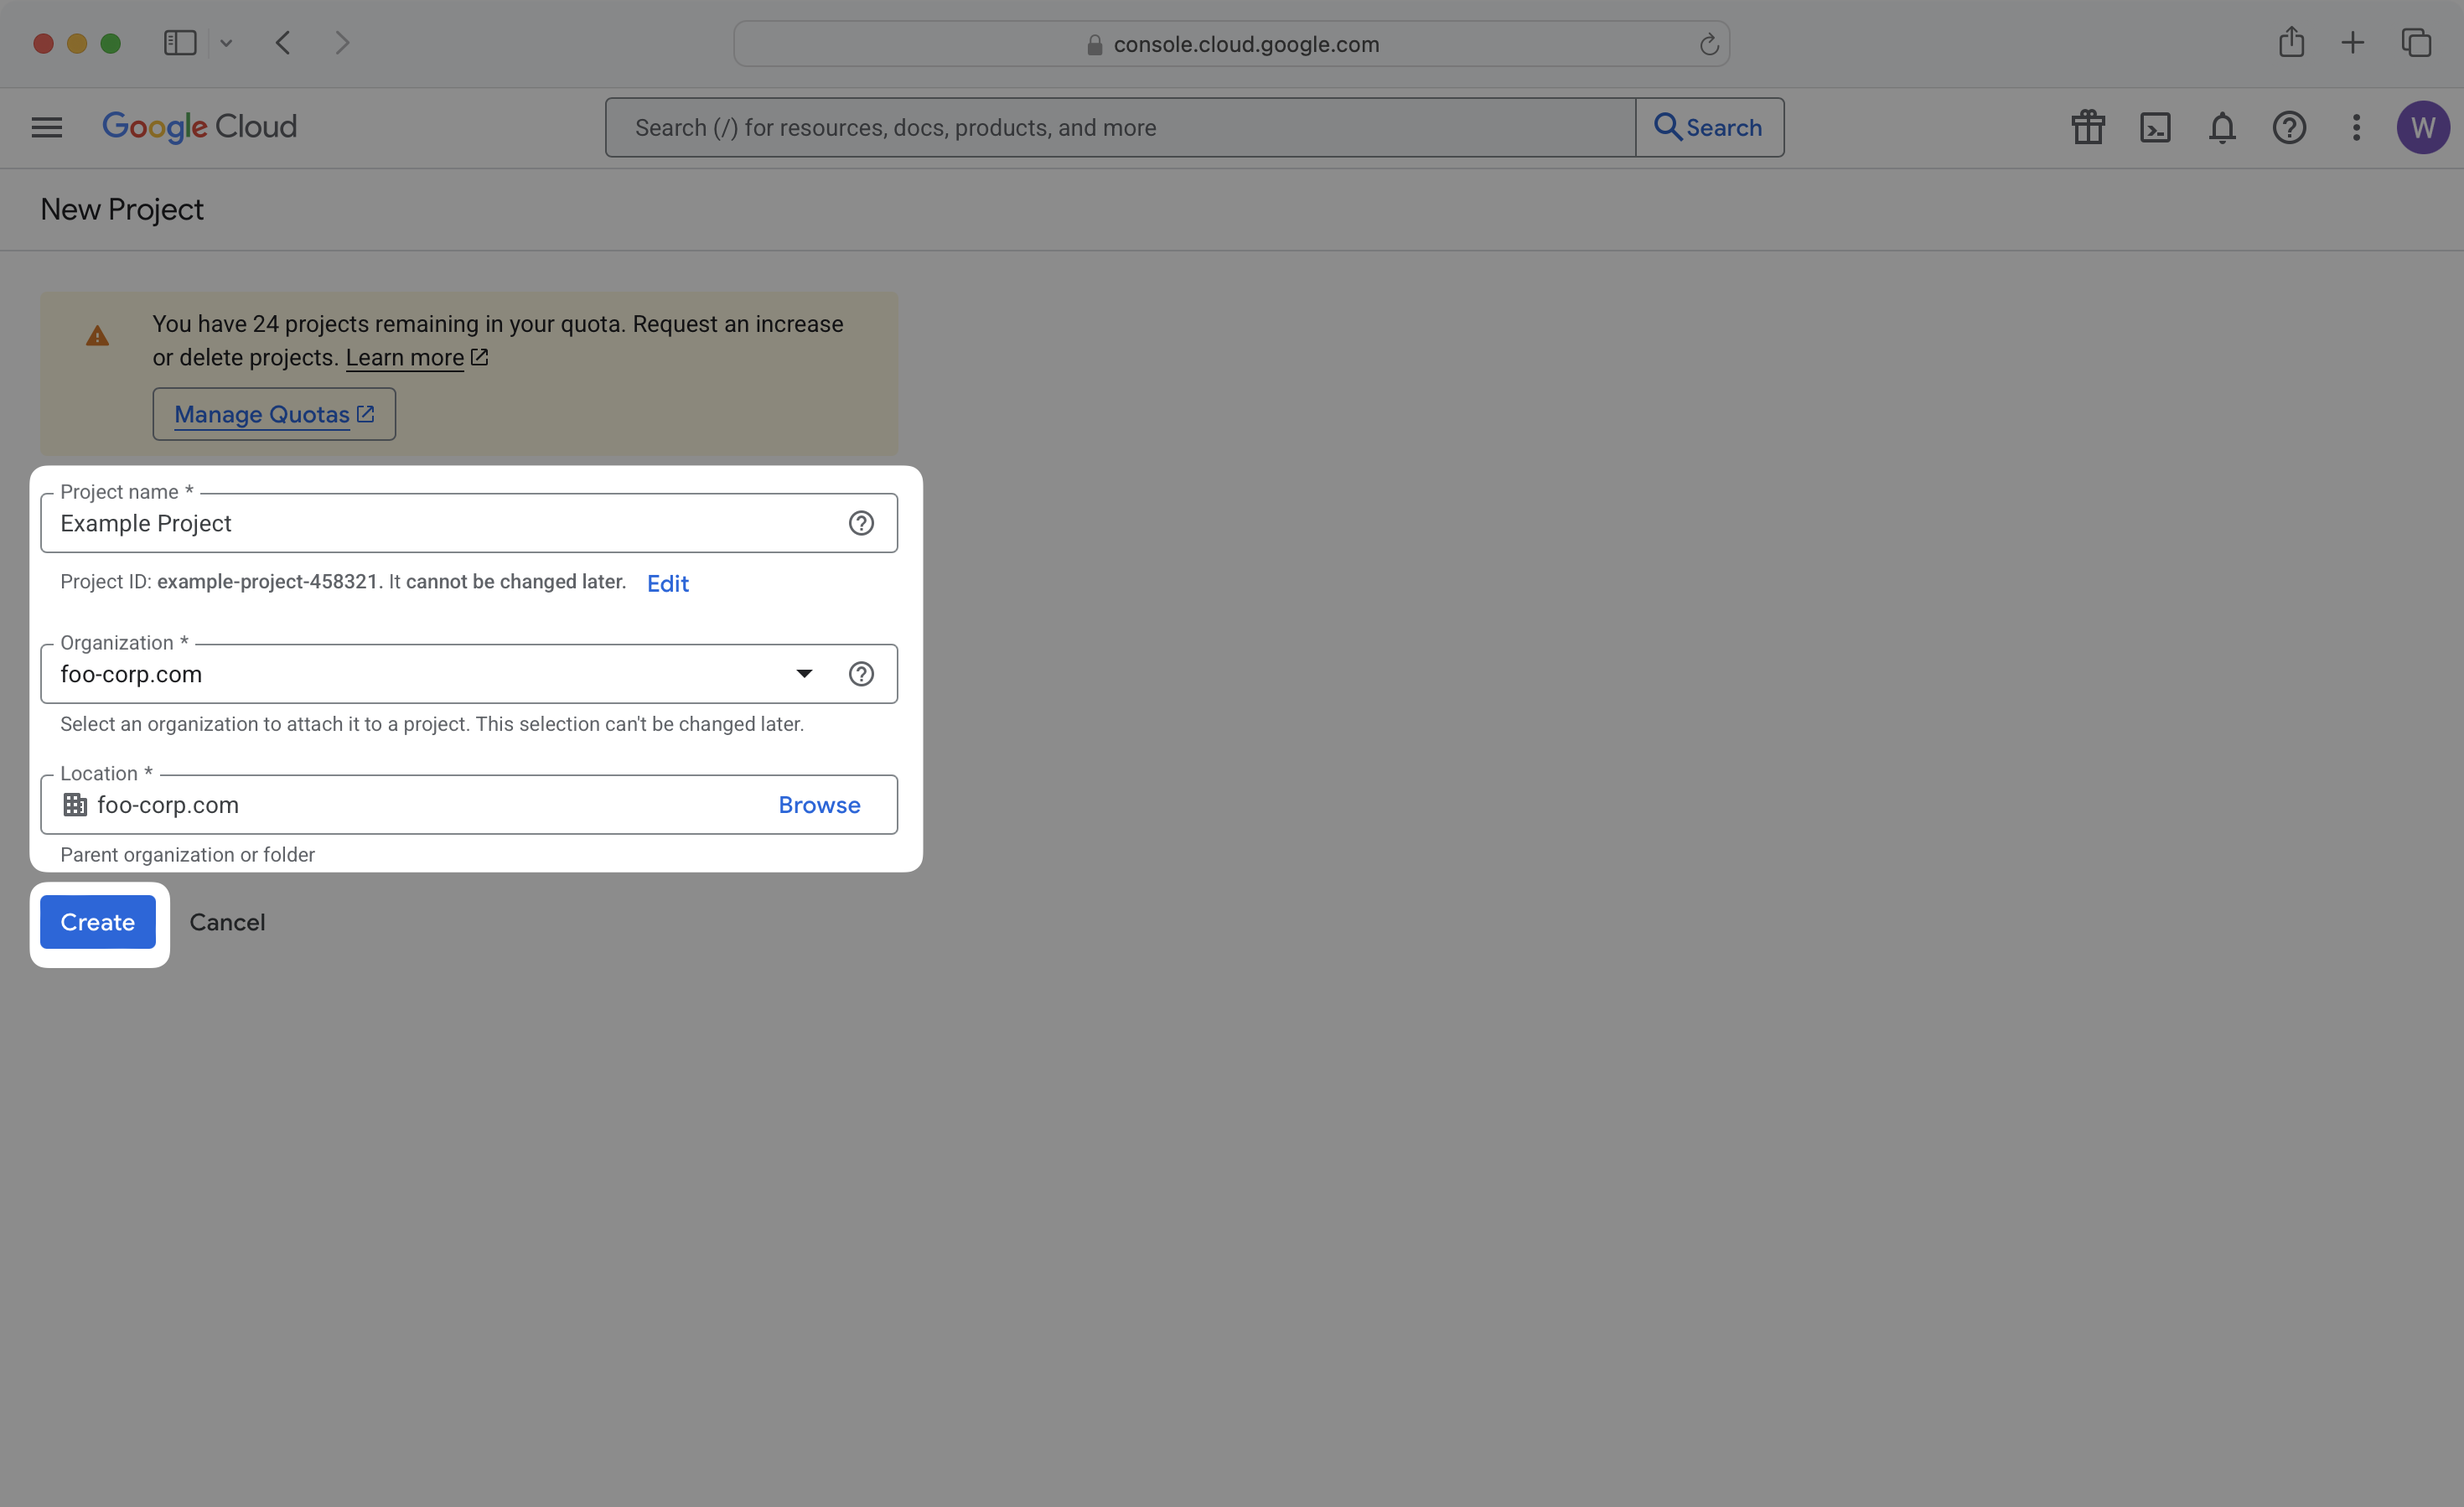Show all browser tabs overview
The image size is (2464, 1507).
pos(2419,42)
